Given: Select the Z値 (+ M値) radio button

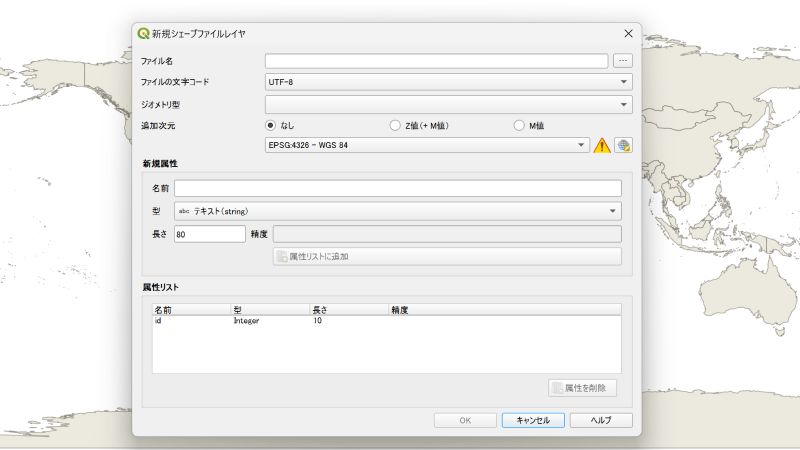Looking at the screenshot, I should (395, 126).
